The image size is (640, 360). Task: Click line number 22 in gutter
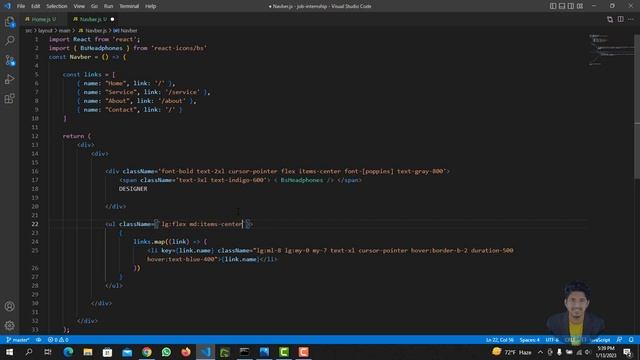point(35,224)
